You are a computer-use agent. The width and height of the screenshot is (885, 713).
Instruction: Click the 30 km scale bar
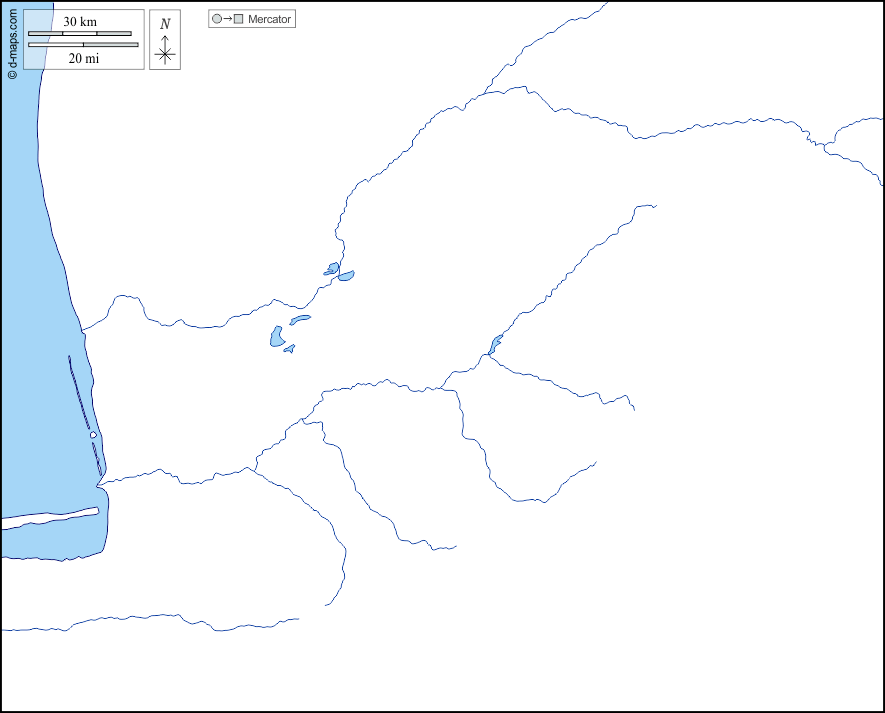(80, 34)
